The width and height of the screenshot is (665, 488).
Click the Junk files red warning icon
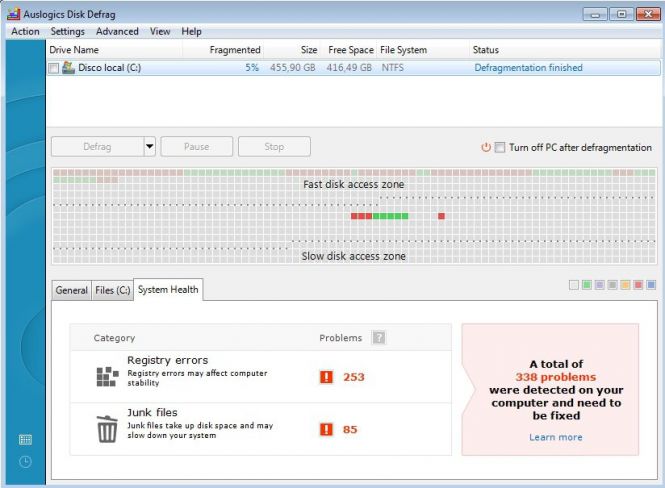click(x=326, y=429)
